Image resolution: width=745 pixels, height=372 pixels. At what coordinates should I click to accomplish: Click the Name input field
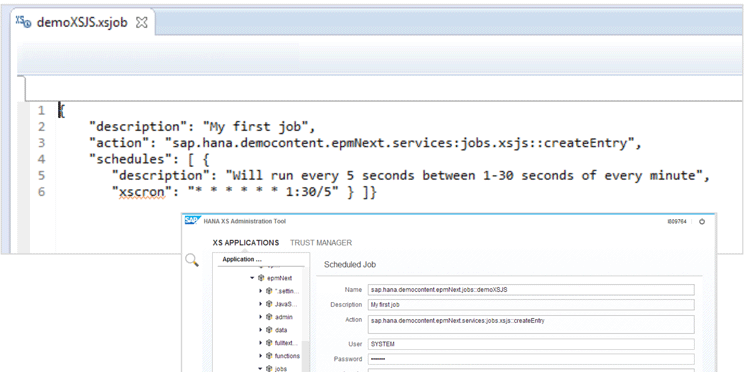click(531, 290)
